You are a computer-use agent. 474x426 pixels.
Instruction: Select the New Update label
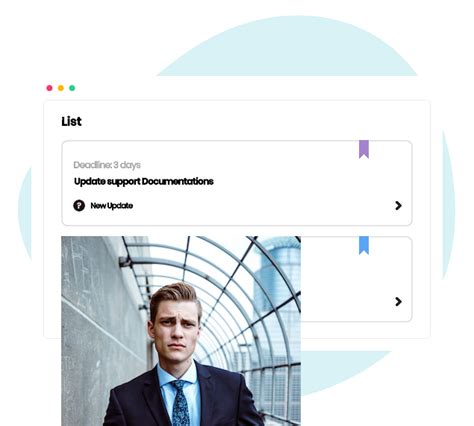point(112,206)
